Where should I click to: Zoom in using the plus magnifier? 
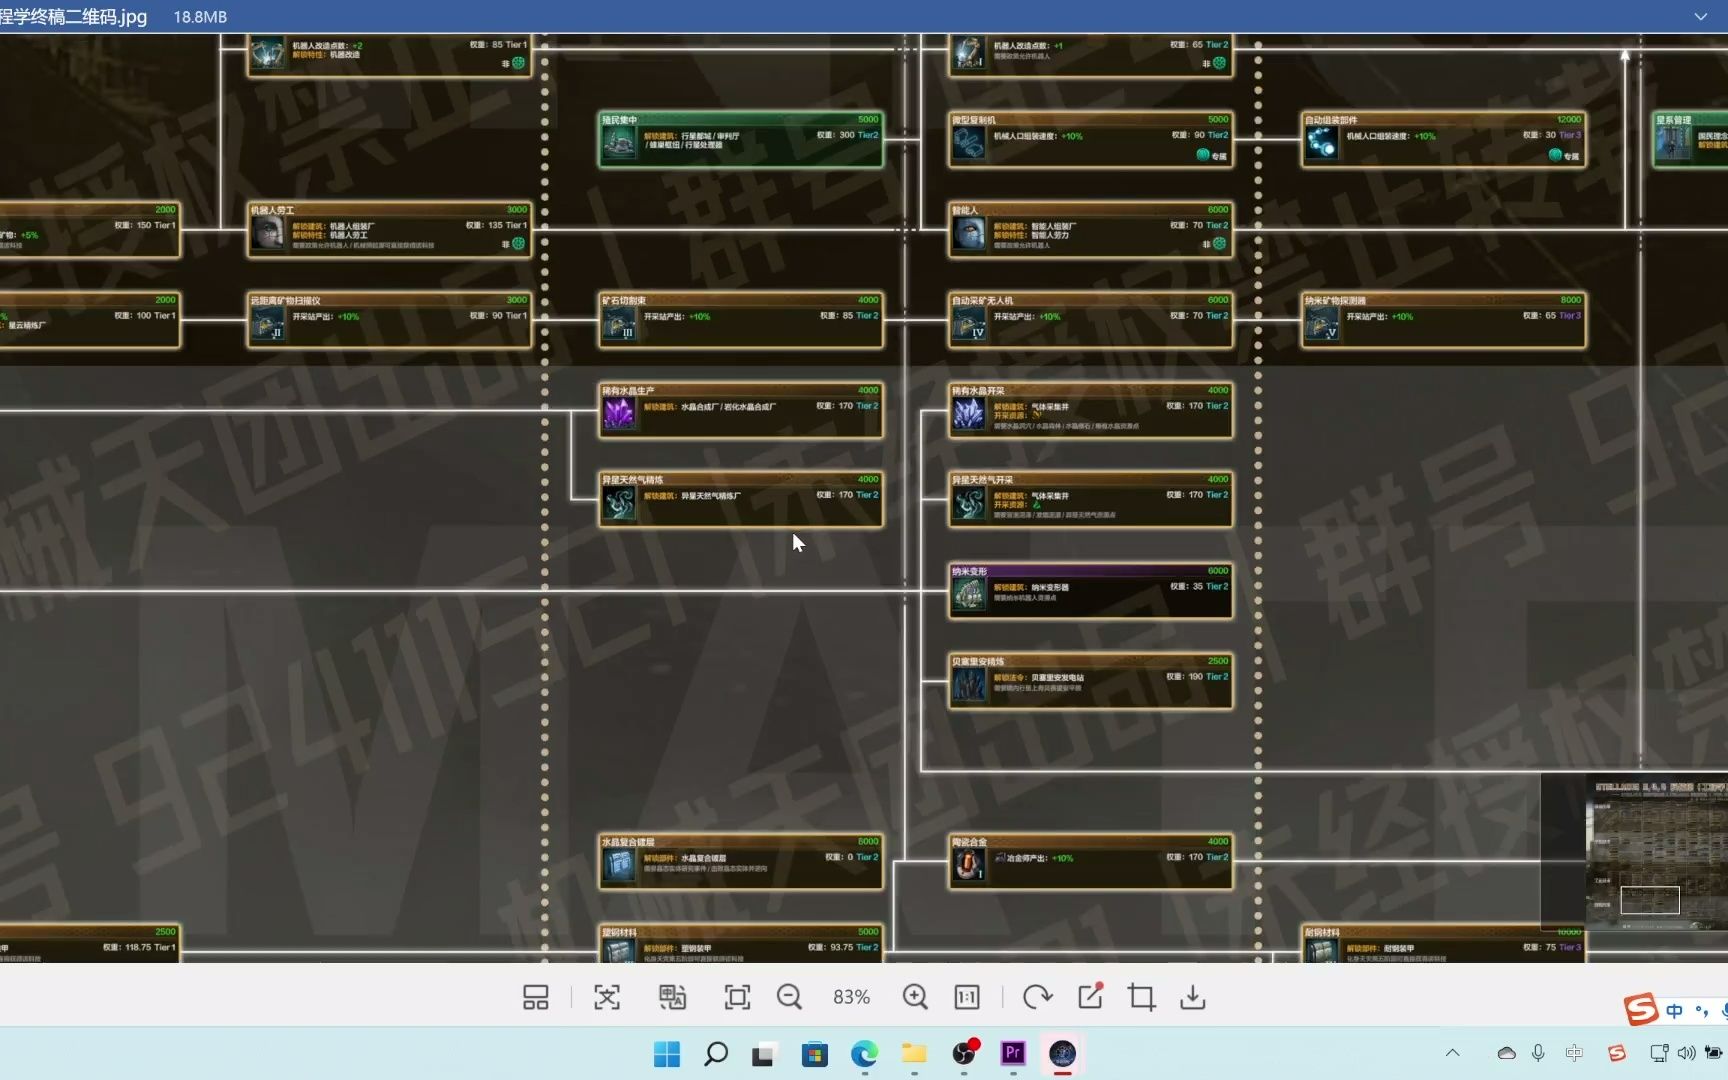coord(915,997)
